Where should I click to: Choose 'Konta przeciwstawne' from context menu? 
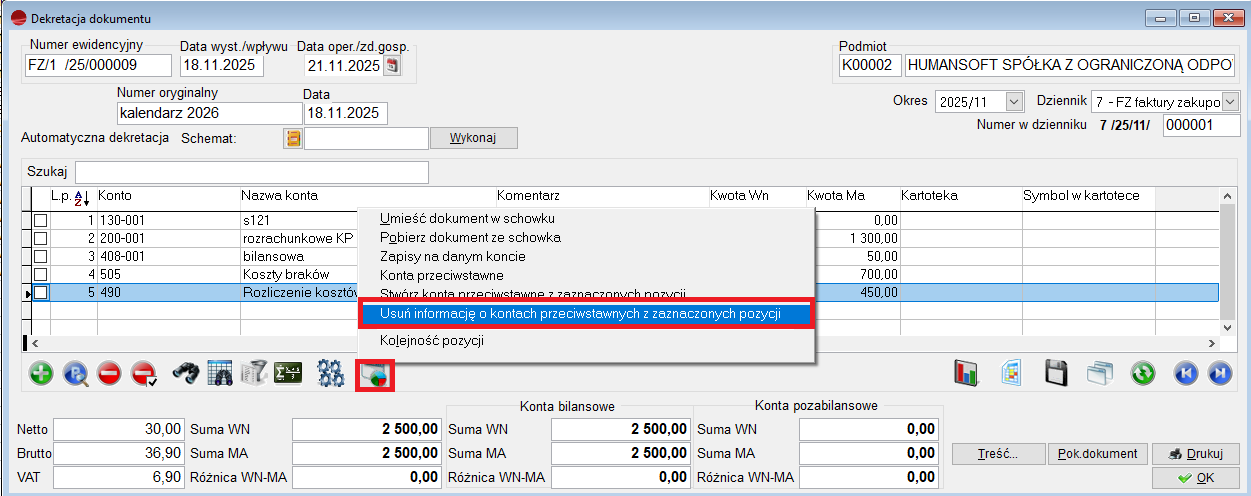click(441, 275)
